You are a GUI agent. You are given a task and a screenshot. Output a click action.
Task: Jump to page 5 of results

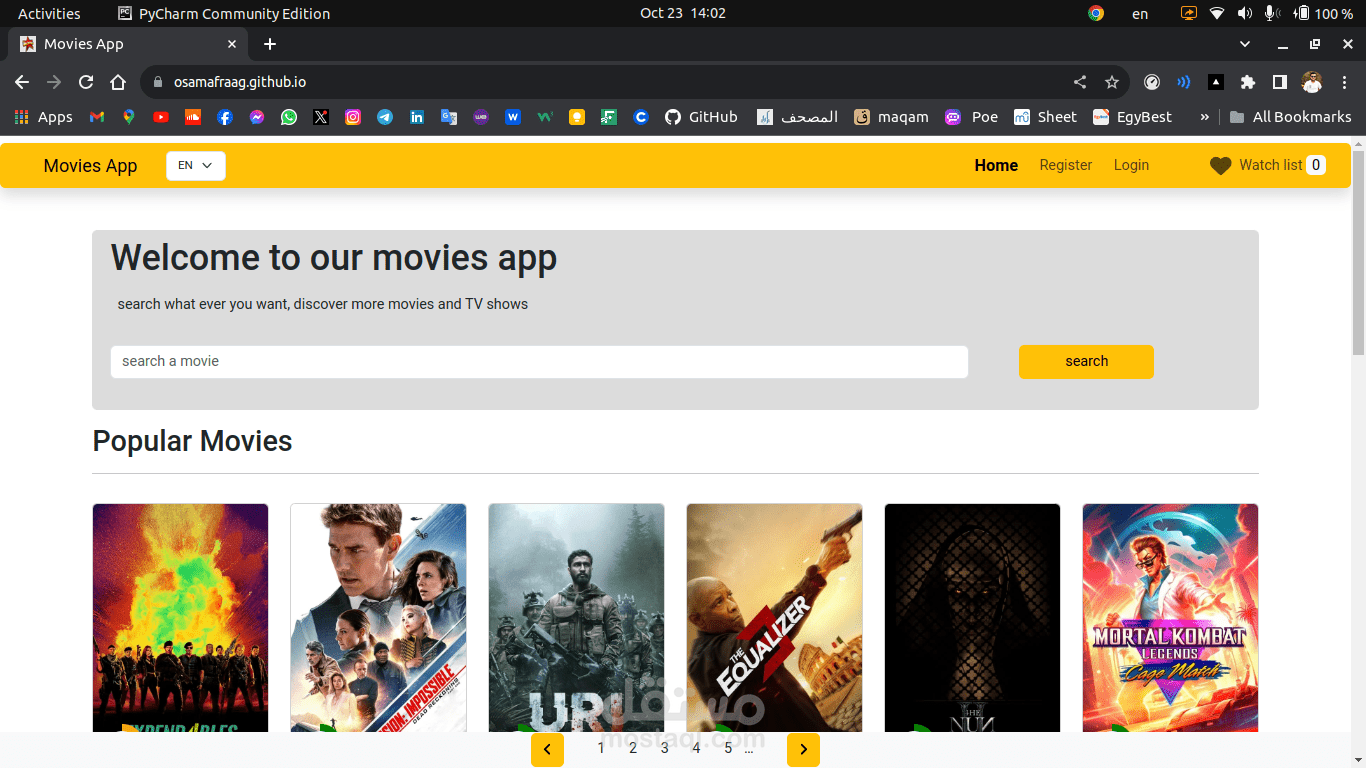point(728,748)
